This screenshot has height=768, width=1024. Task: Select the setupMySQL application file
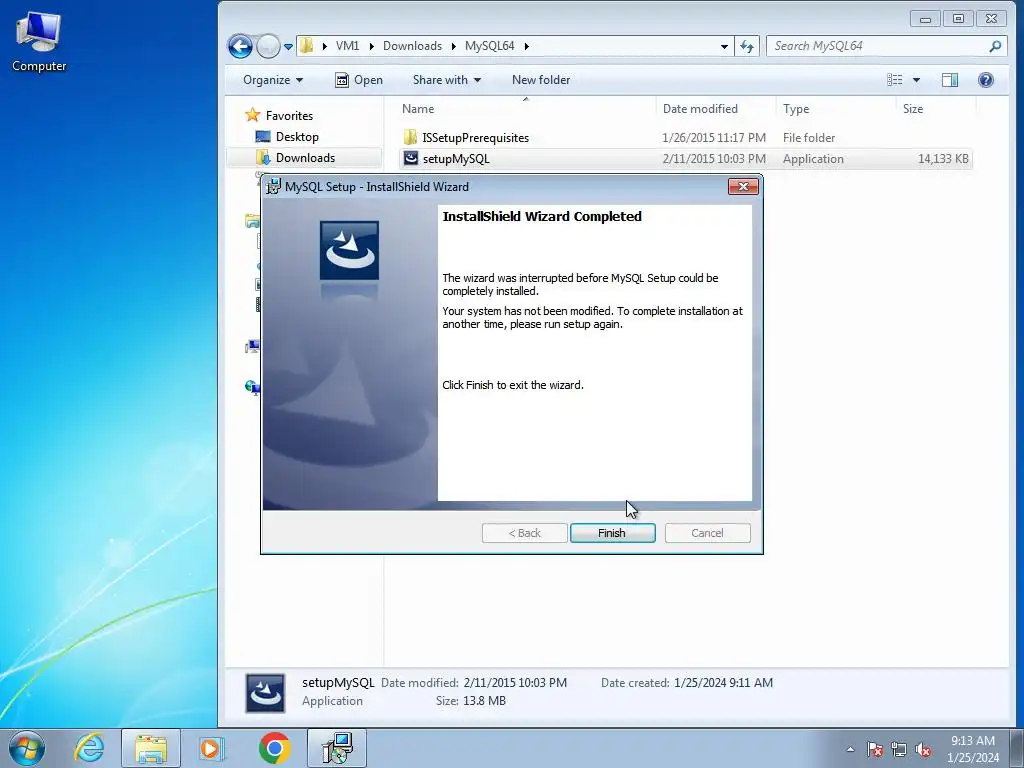(x=456, y=159)
